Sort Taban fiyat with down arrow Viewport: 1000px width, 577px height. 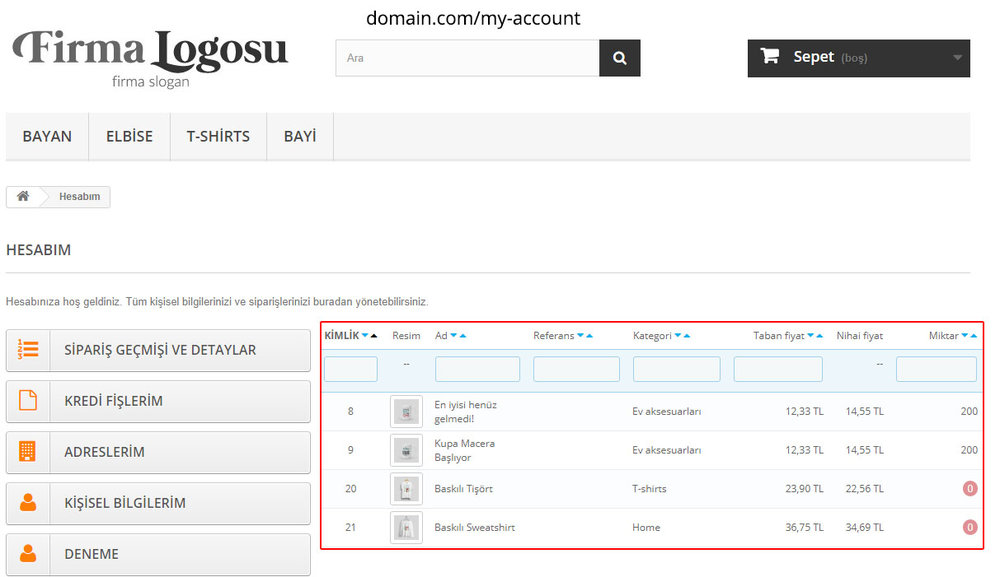[x=811, y=335]
